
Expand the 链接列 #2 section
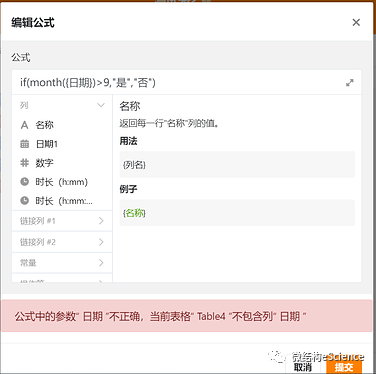[x=62, y=242]
